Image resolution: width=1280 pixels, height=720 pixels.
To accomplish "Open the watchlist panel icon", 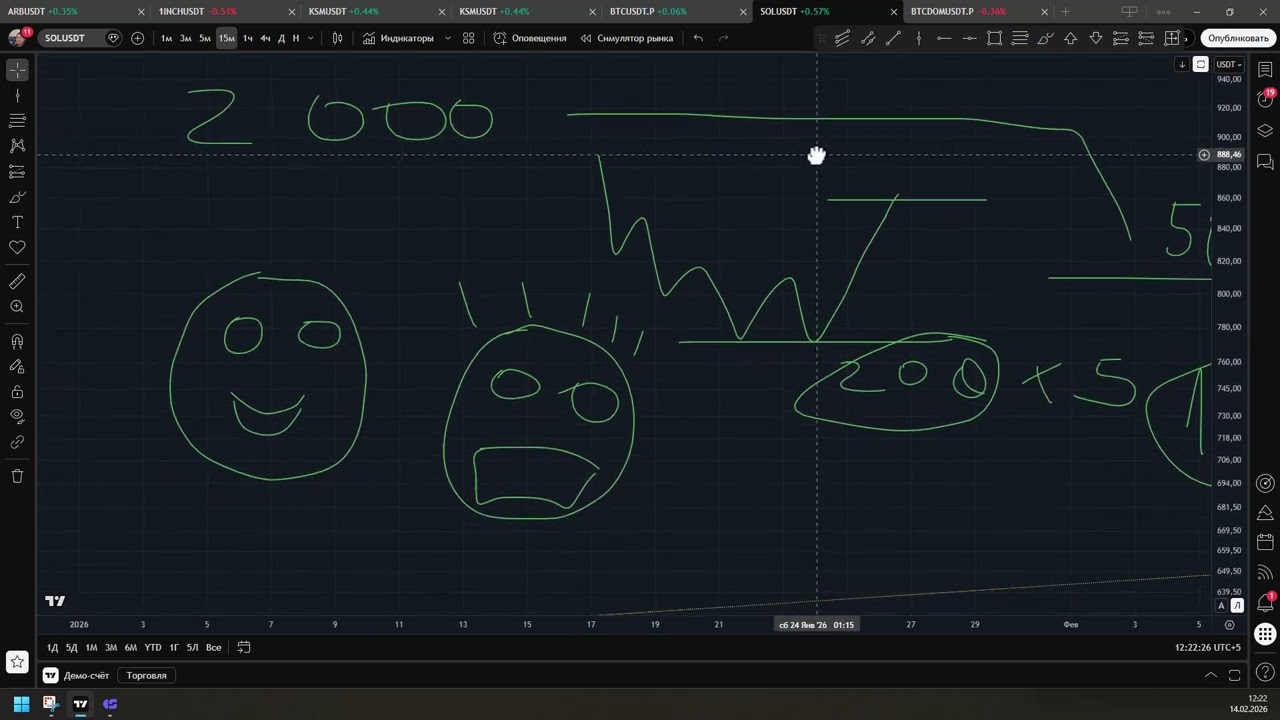I will (1265, 70).
